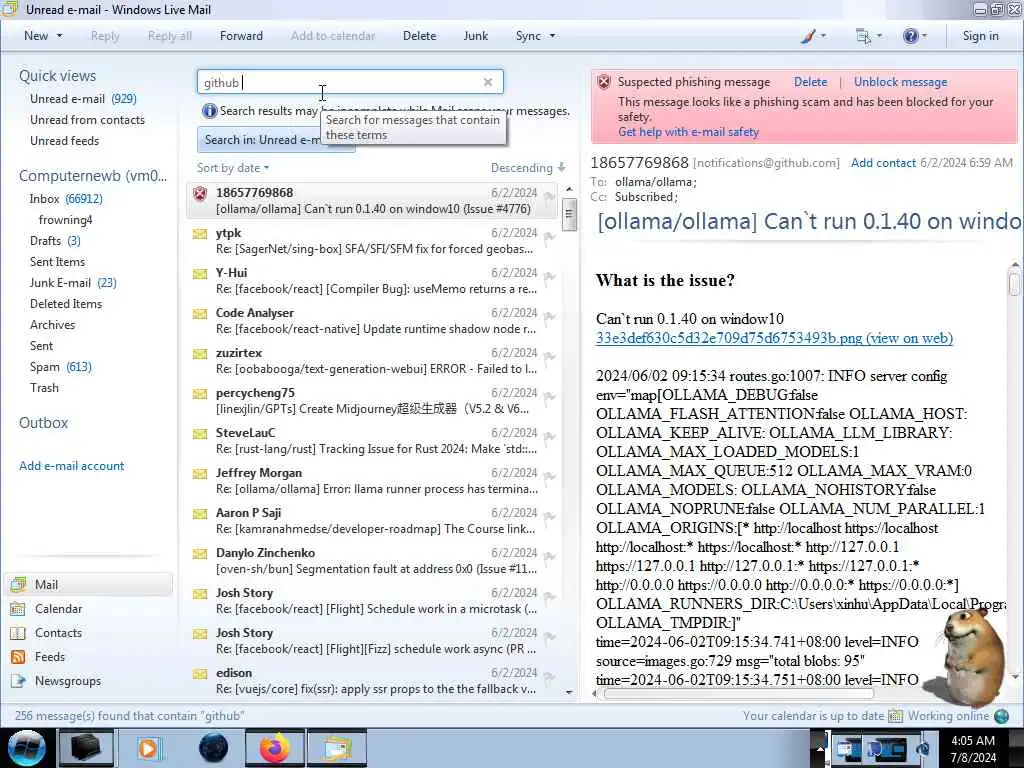Click envelope icon of percycheng75 message
This screenshot has height=768, width=1024.
coord(200,394)
